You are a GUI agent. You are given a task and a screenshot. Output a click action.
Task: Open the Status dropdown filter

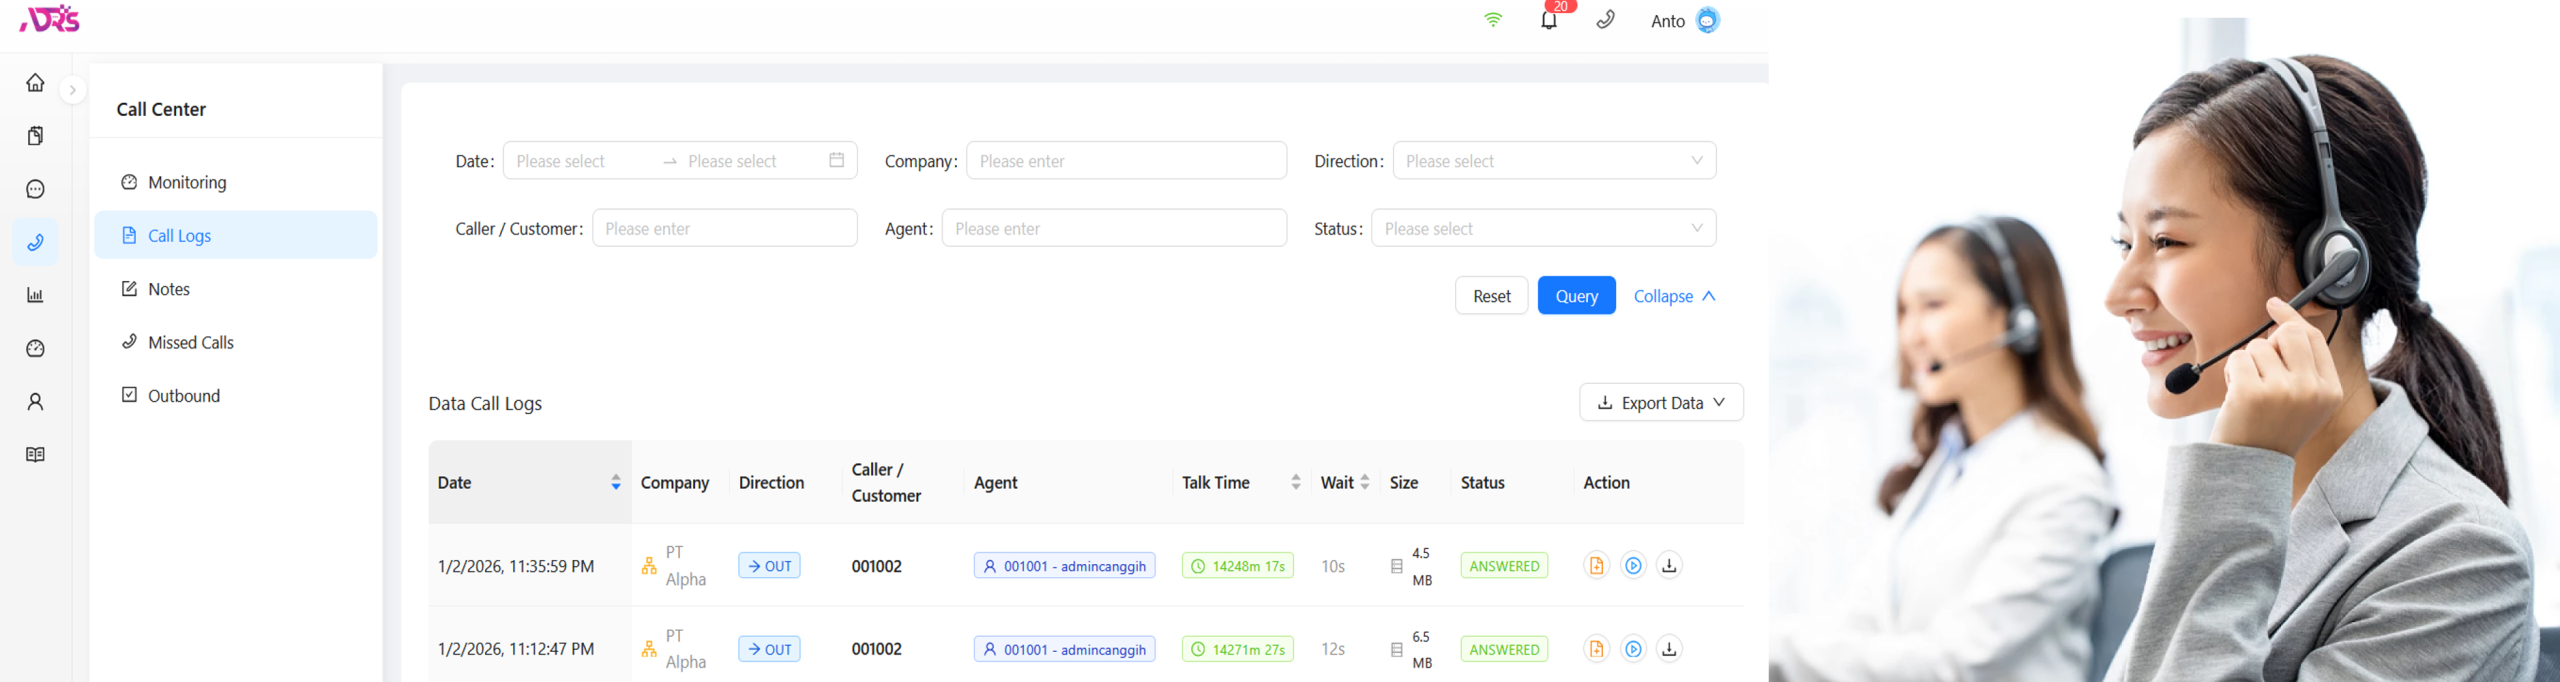(x=1542, y=228)
